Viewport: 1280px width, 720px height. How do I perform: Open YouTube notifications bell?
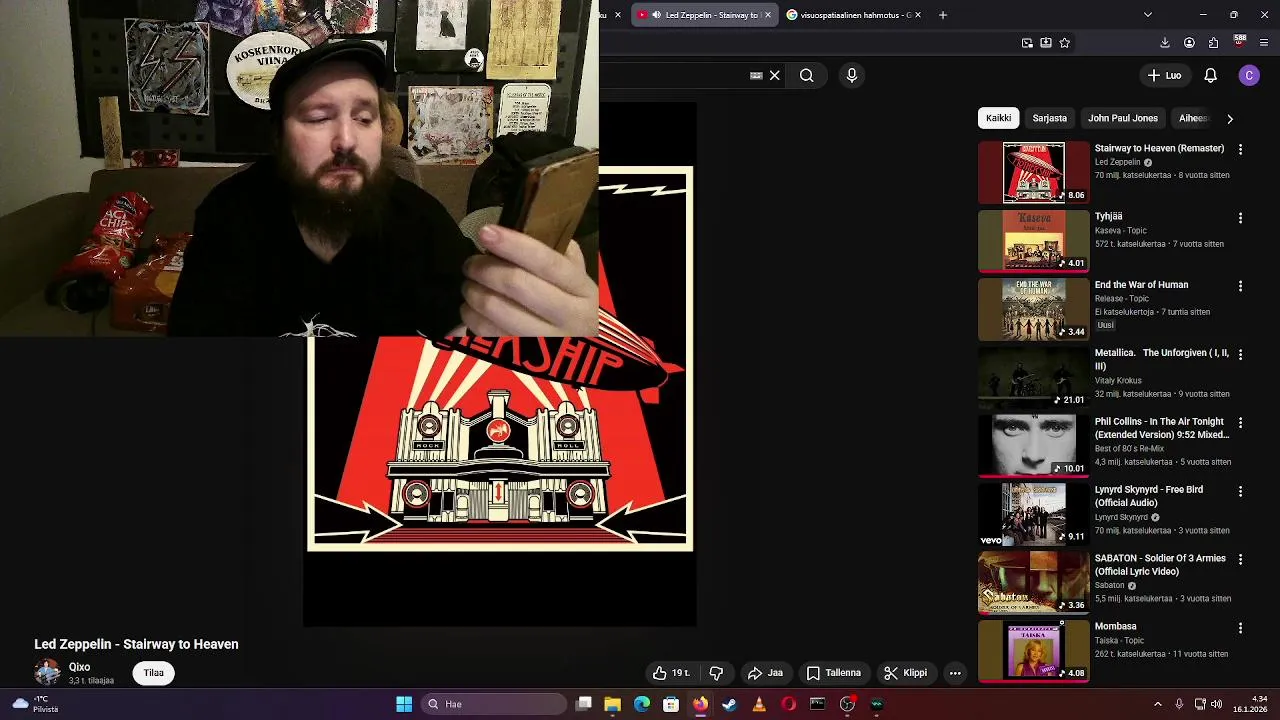click(1210, 75)
